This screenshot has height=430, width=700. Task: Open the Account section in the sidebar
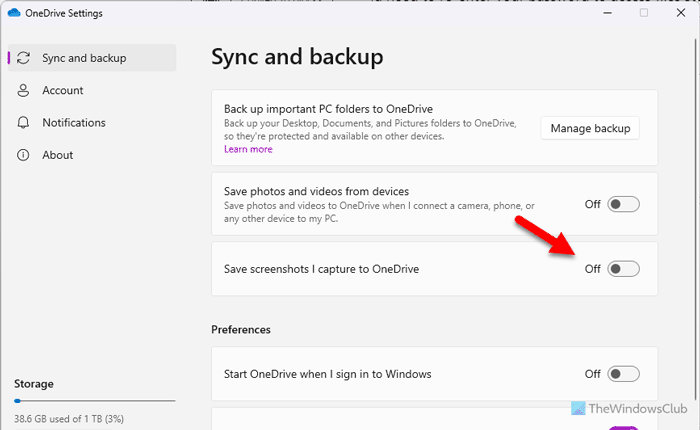tap(62, 90)
